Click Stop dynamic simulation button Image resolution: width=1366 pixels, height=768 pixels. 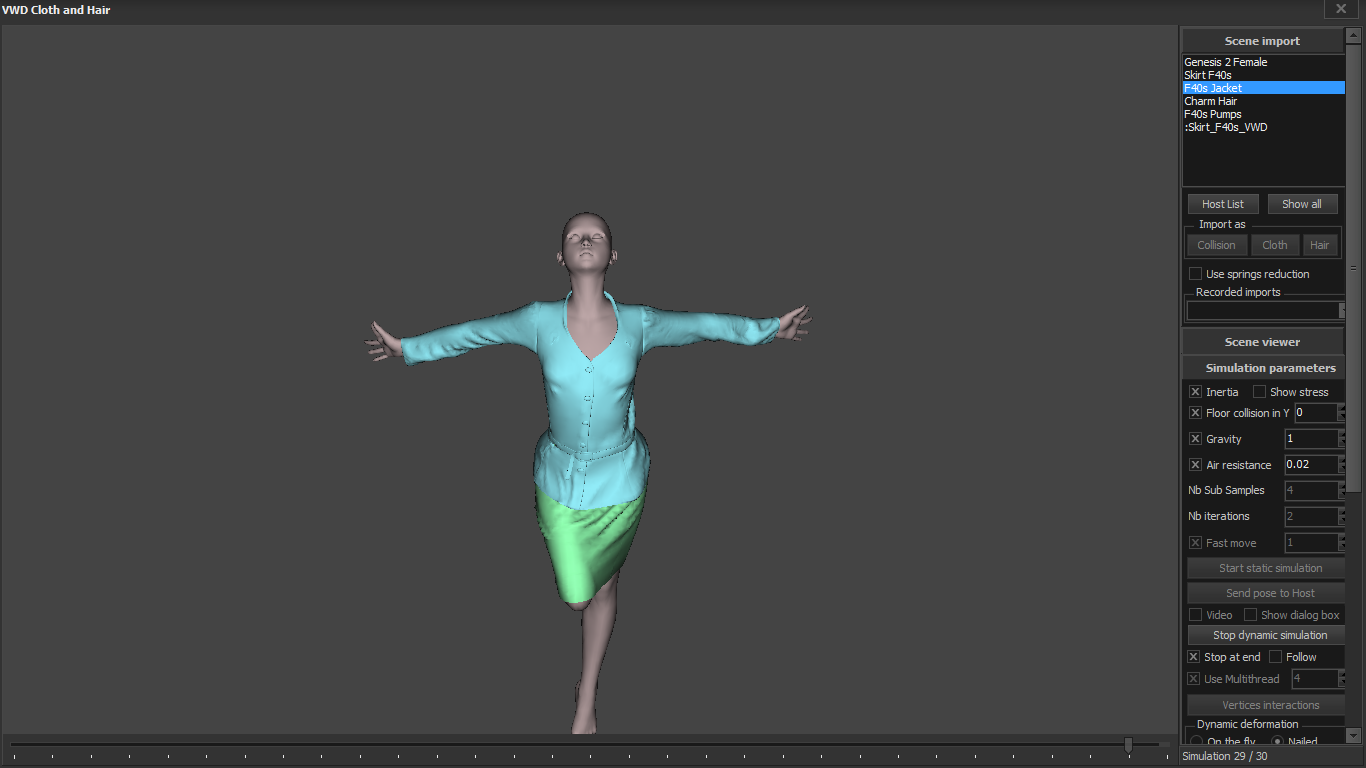tap(1266, 635)
